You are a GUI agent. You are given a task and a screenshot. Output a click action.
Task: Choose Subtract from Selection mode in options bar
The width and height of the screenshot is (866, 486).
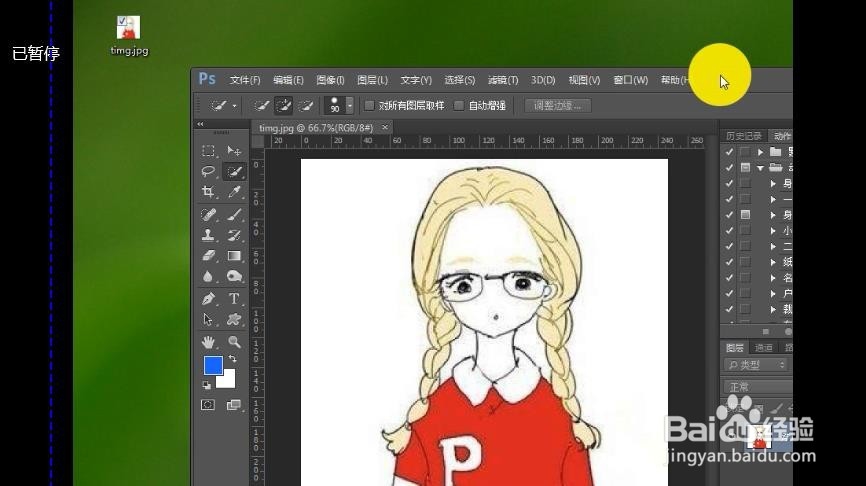click(306, 105)
